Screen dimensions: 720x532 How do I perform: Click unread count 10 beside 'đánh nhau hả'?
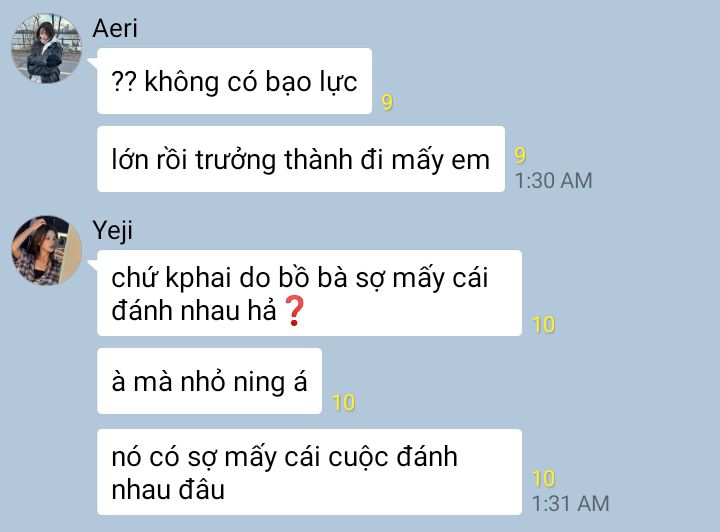click(543, 325)
